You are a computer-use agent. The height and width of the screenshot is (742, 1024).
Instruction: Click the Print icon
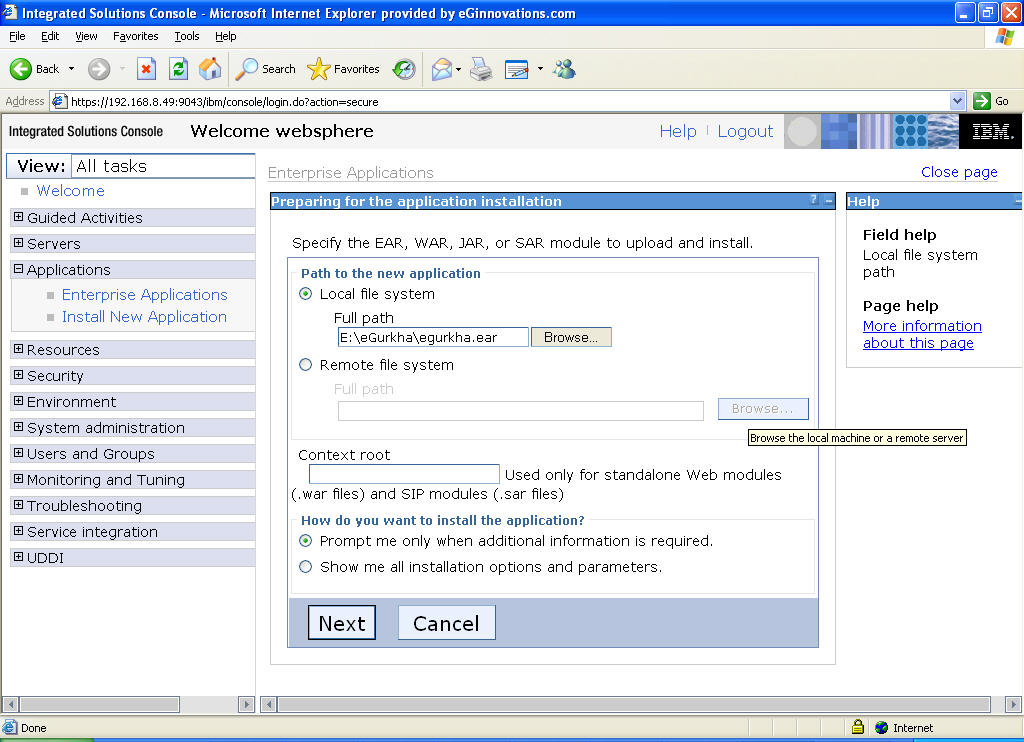[481, 69]
